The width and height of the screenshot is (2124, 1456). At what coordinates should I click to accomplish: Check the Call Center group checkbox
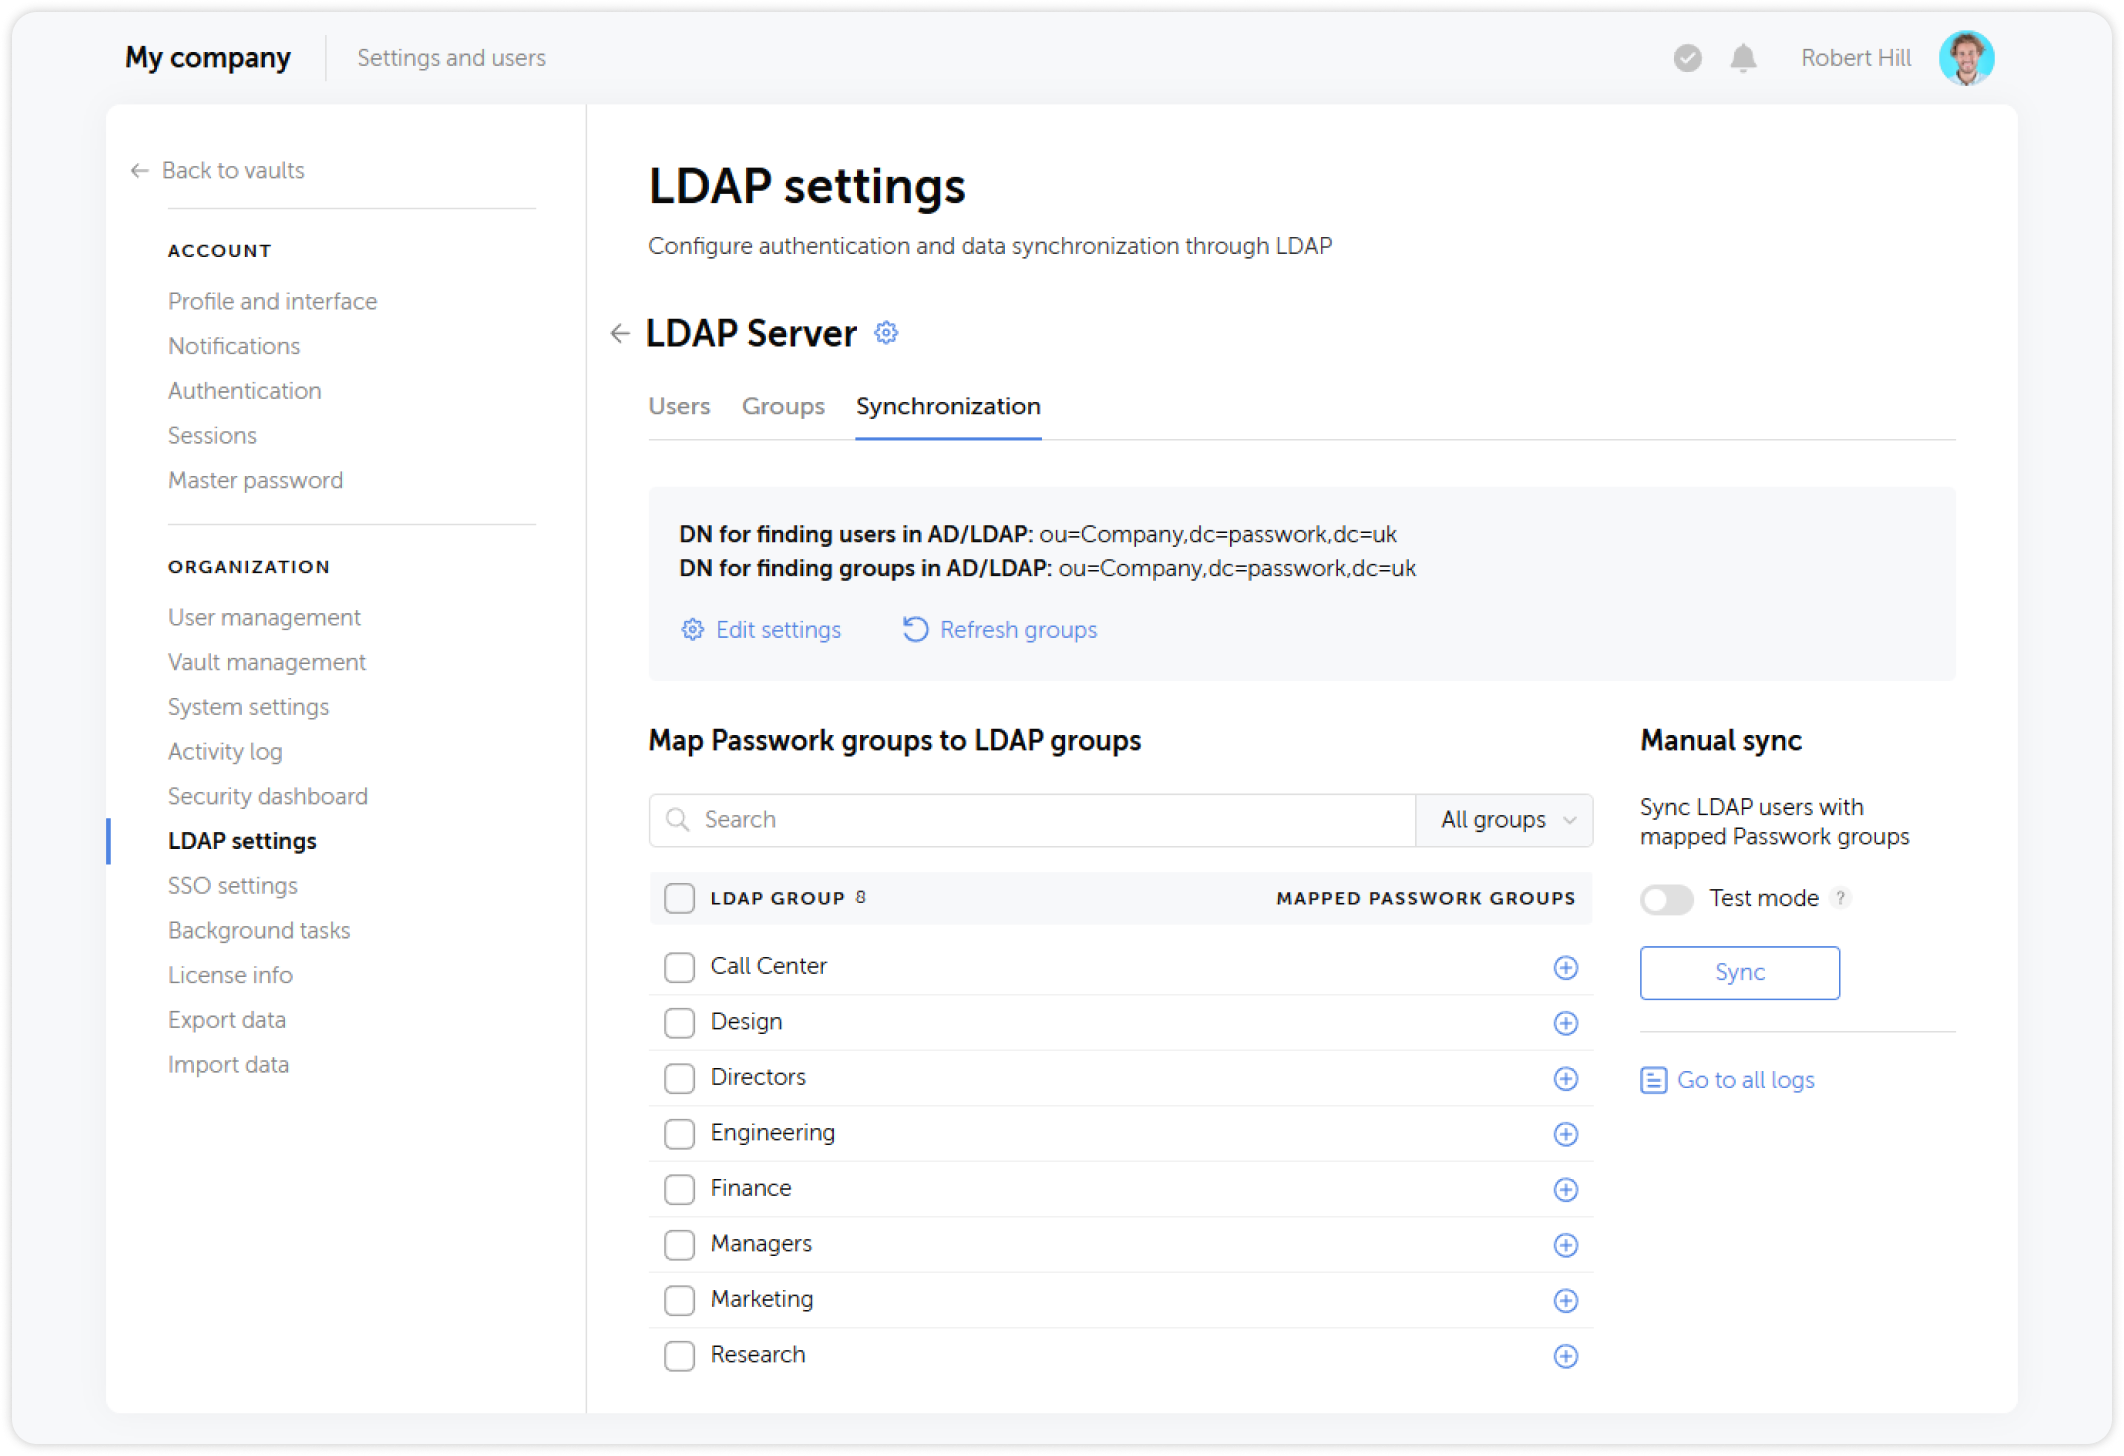point(679,967)
